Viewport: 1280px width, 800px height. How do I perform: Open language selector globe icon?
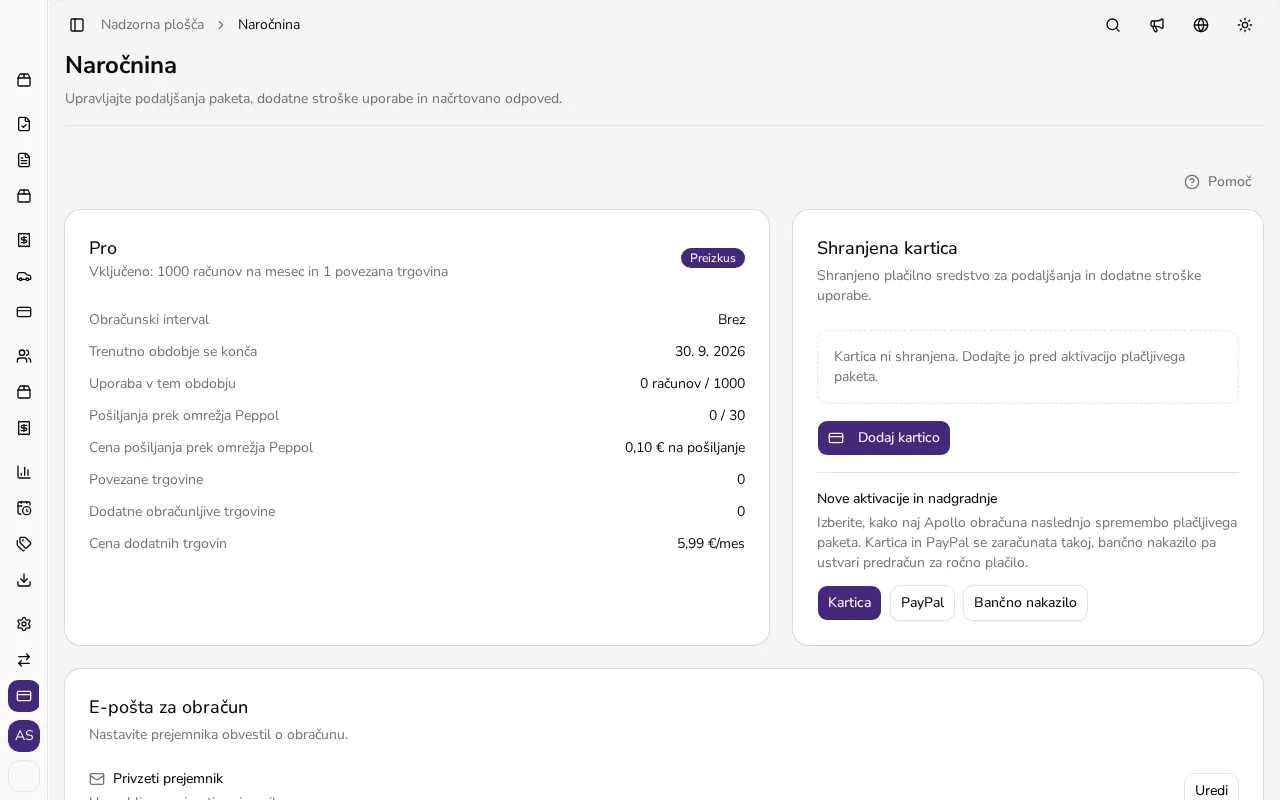(x=1201, y=25)
